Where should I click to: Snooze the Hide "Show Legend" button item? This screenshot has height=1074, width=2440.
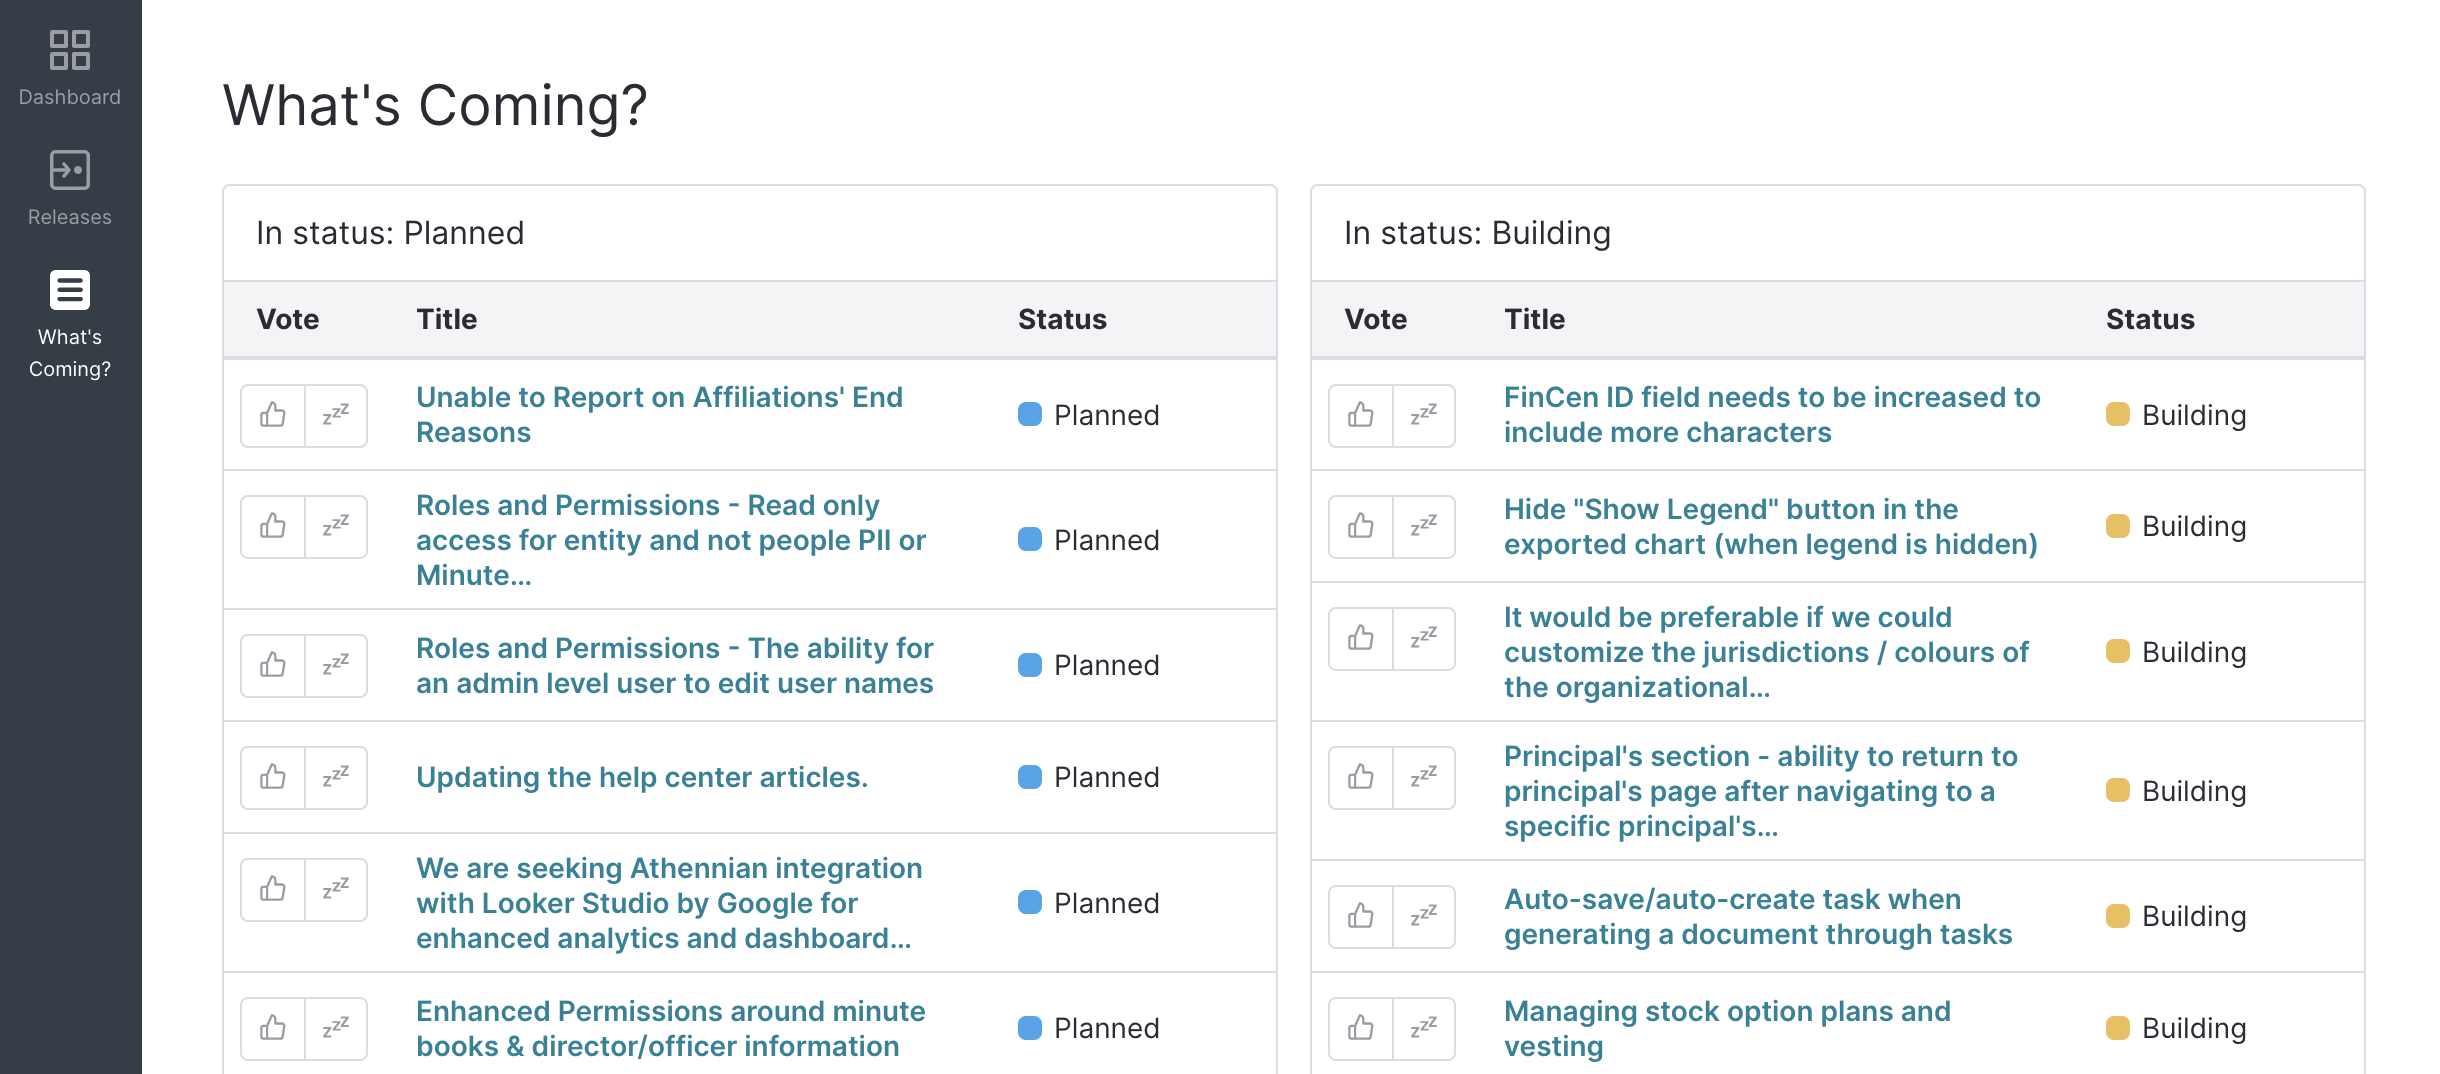(1424, 526)
